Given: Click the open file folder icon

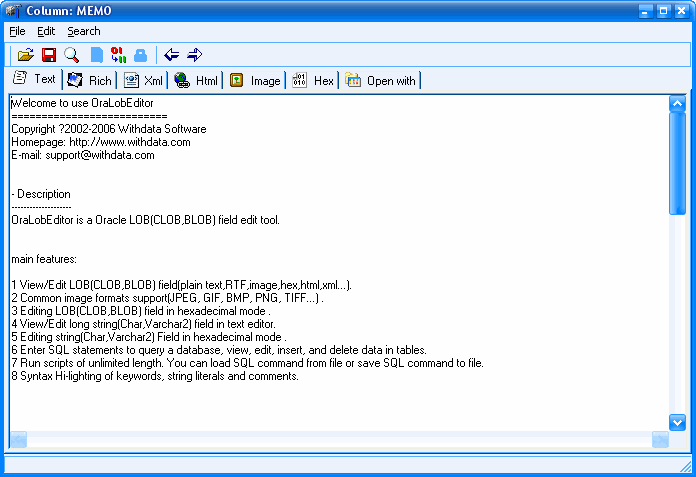Looking at the screenshot, I should [26, 55].
